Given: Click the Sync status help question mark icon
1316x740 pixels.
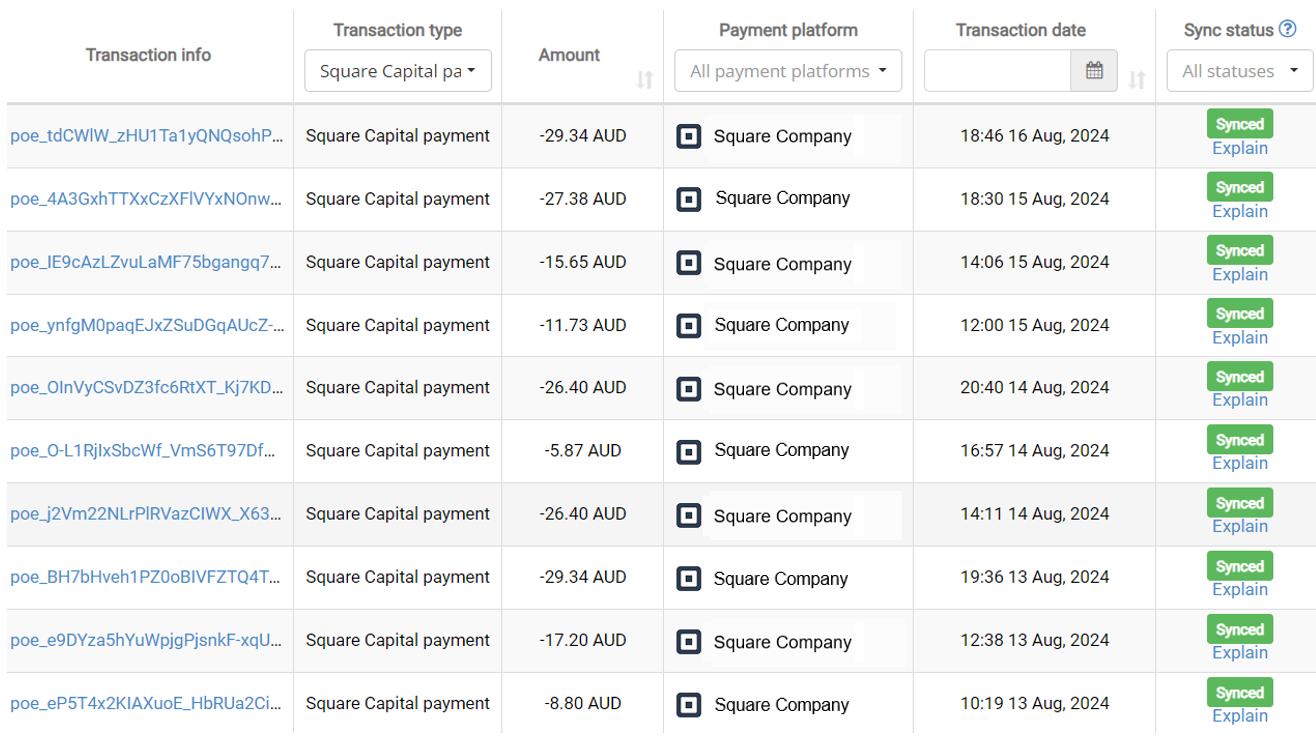Looking at the screenshot, I should (1290, 29).
